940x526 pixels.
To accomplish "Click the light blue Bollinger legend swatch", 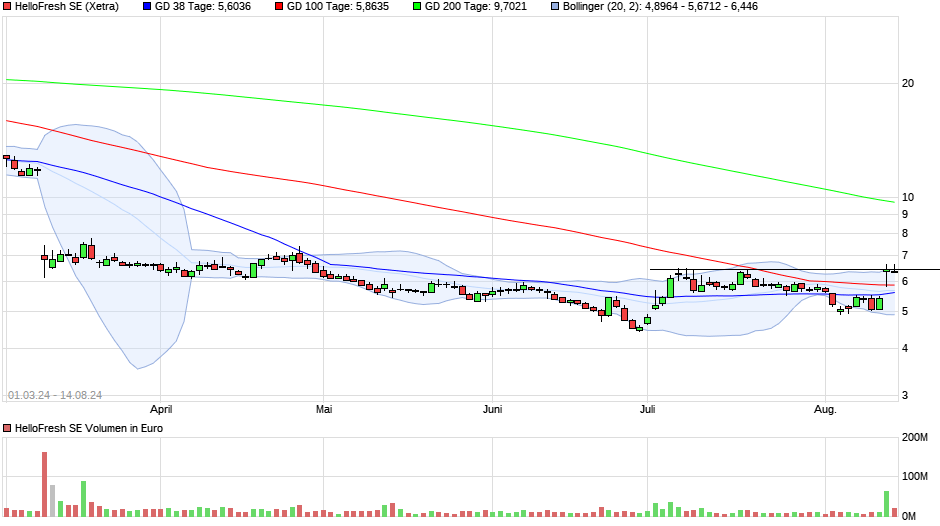I will tap(555, 7).
